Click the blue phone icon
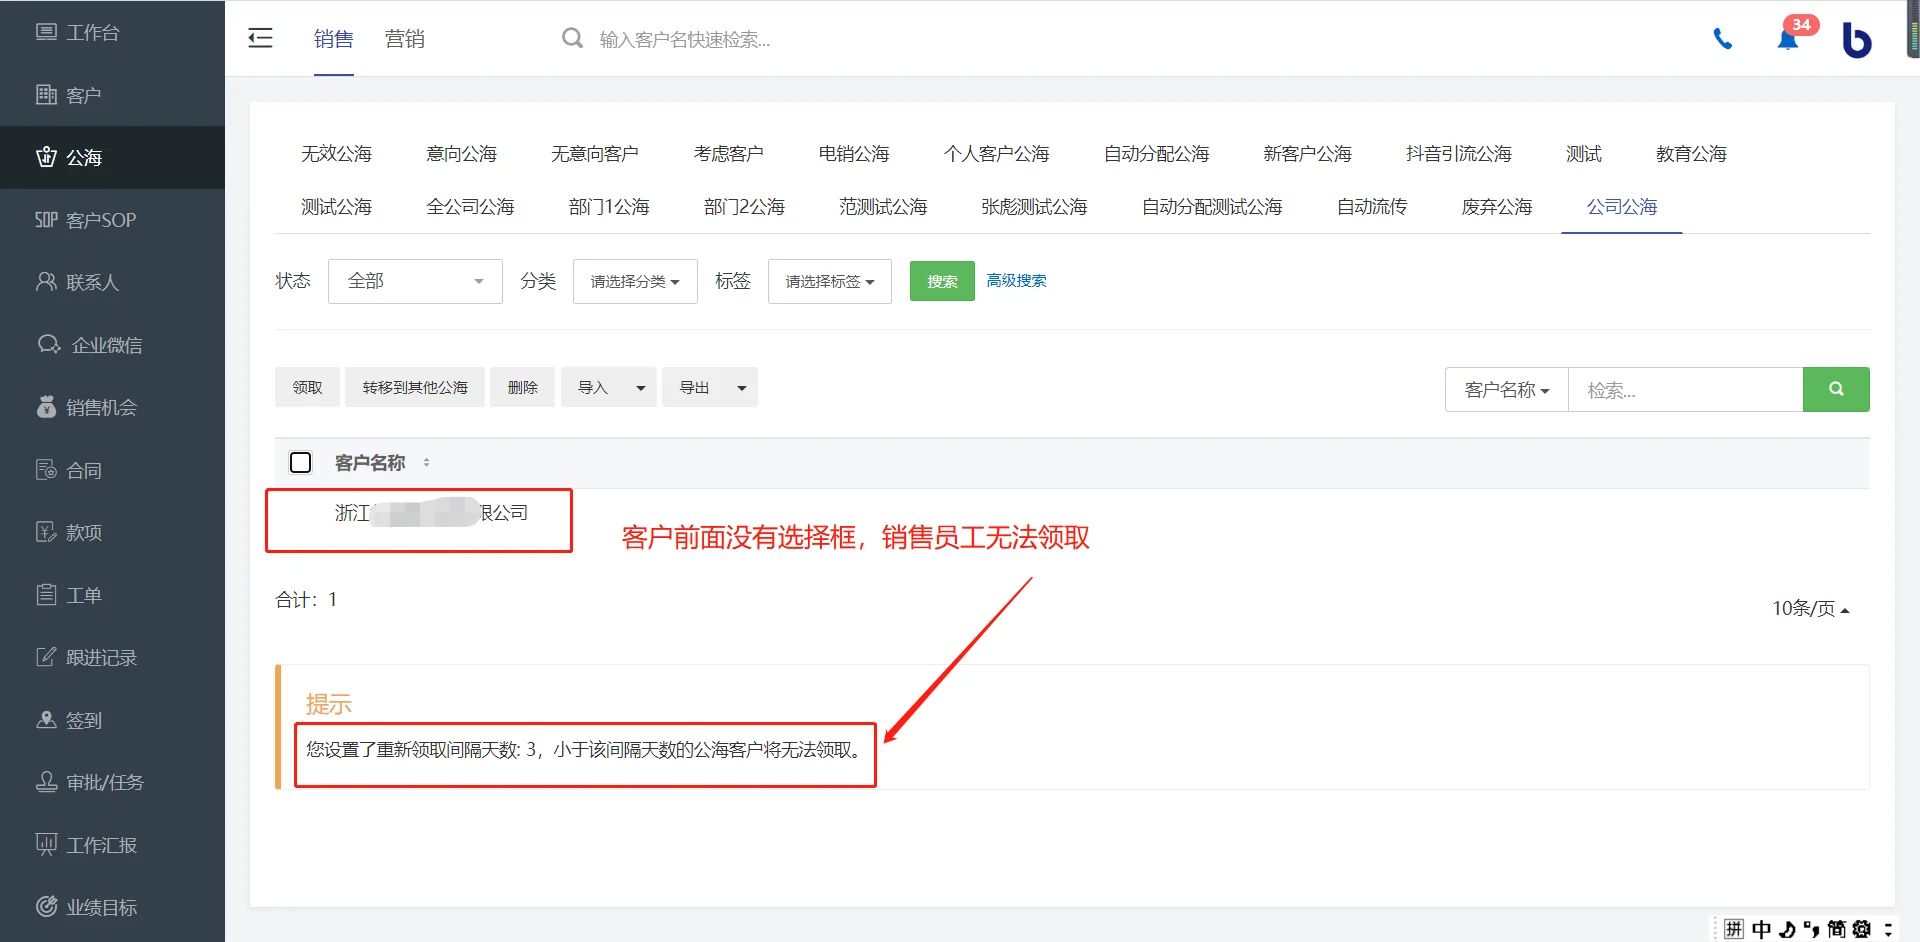Screen dimensions: 1920x942 point(1723,39)
